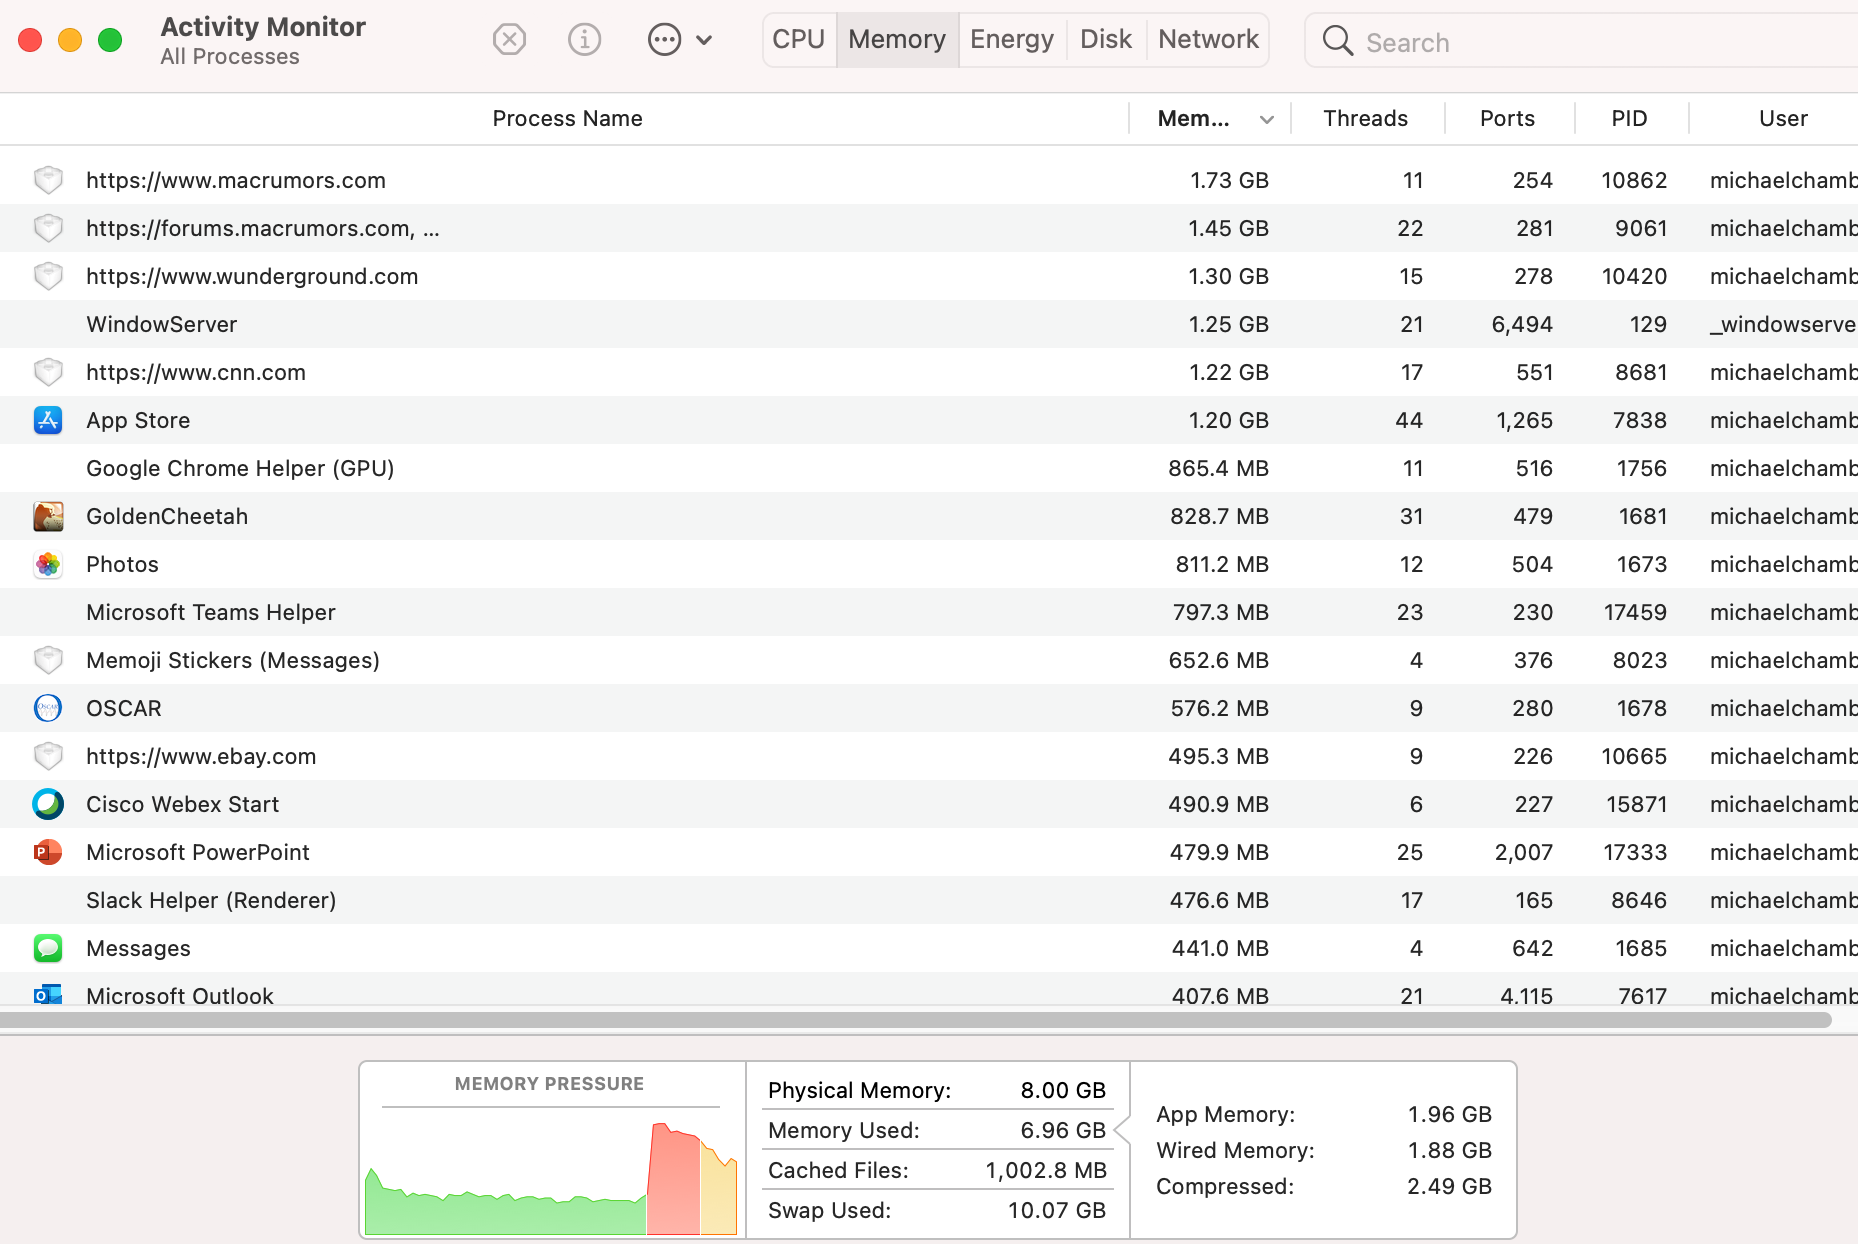Select the Memory tab
Viewport: 1858px width, 1244px height.
[897, 40]
